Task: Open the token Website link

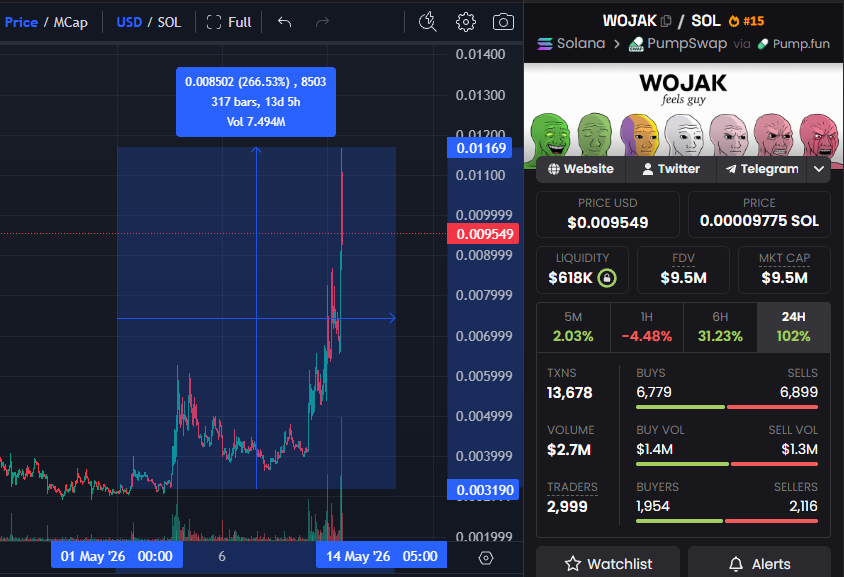Action: [581, 169]
